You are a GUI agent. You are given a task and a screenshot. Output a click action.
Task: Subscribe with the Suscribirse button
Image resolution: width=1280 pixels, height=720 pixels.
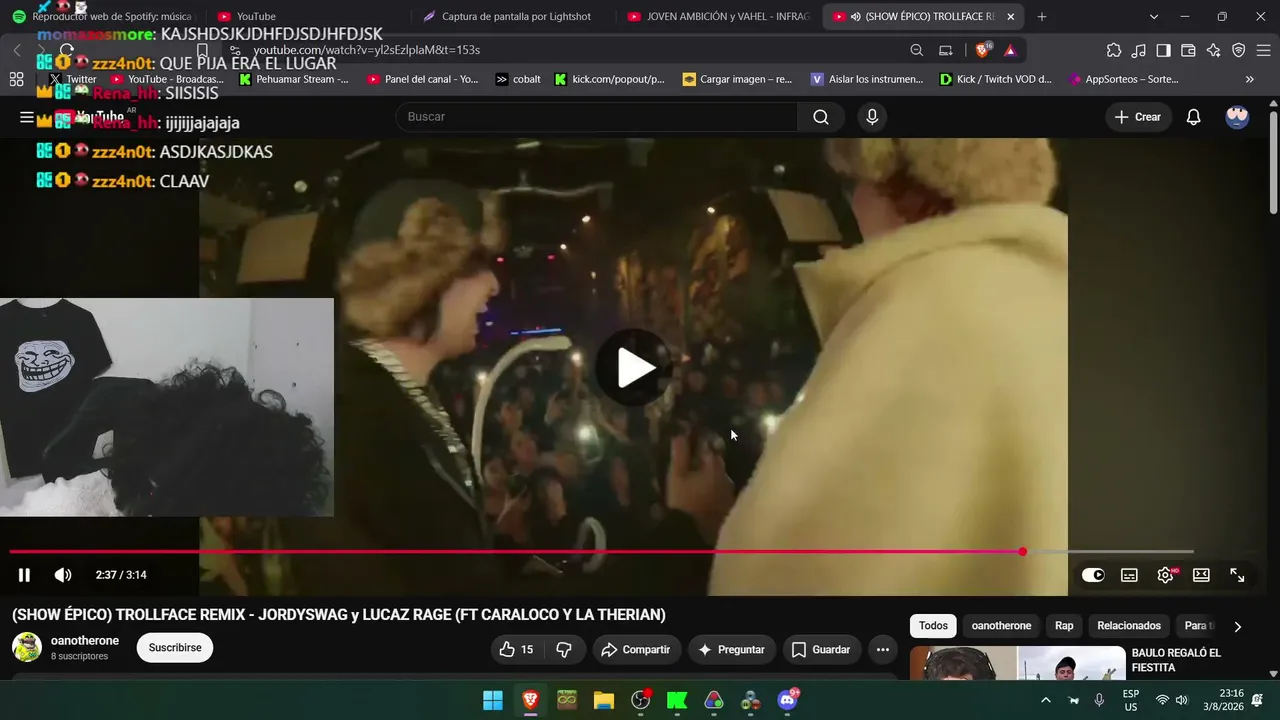point(175,648)
